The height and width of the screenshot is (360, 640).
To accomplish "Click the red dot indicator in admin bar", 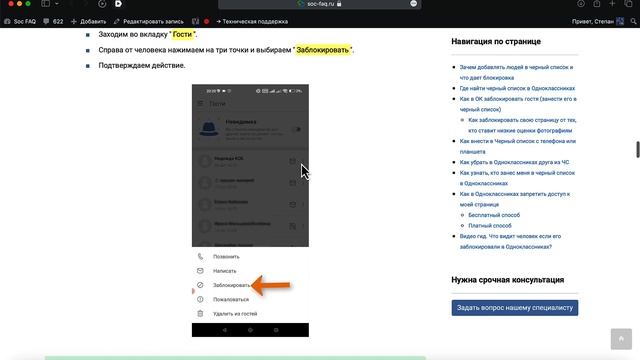I will (207, 21).
